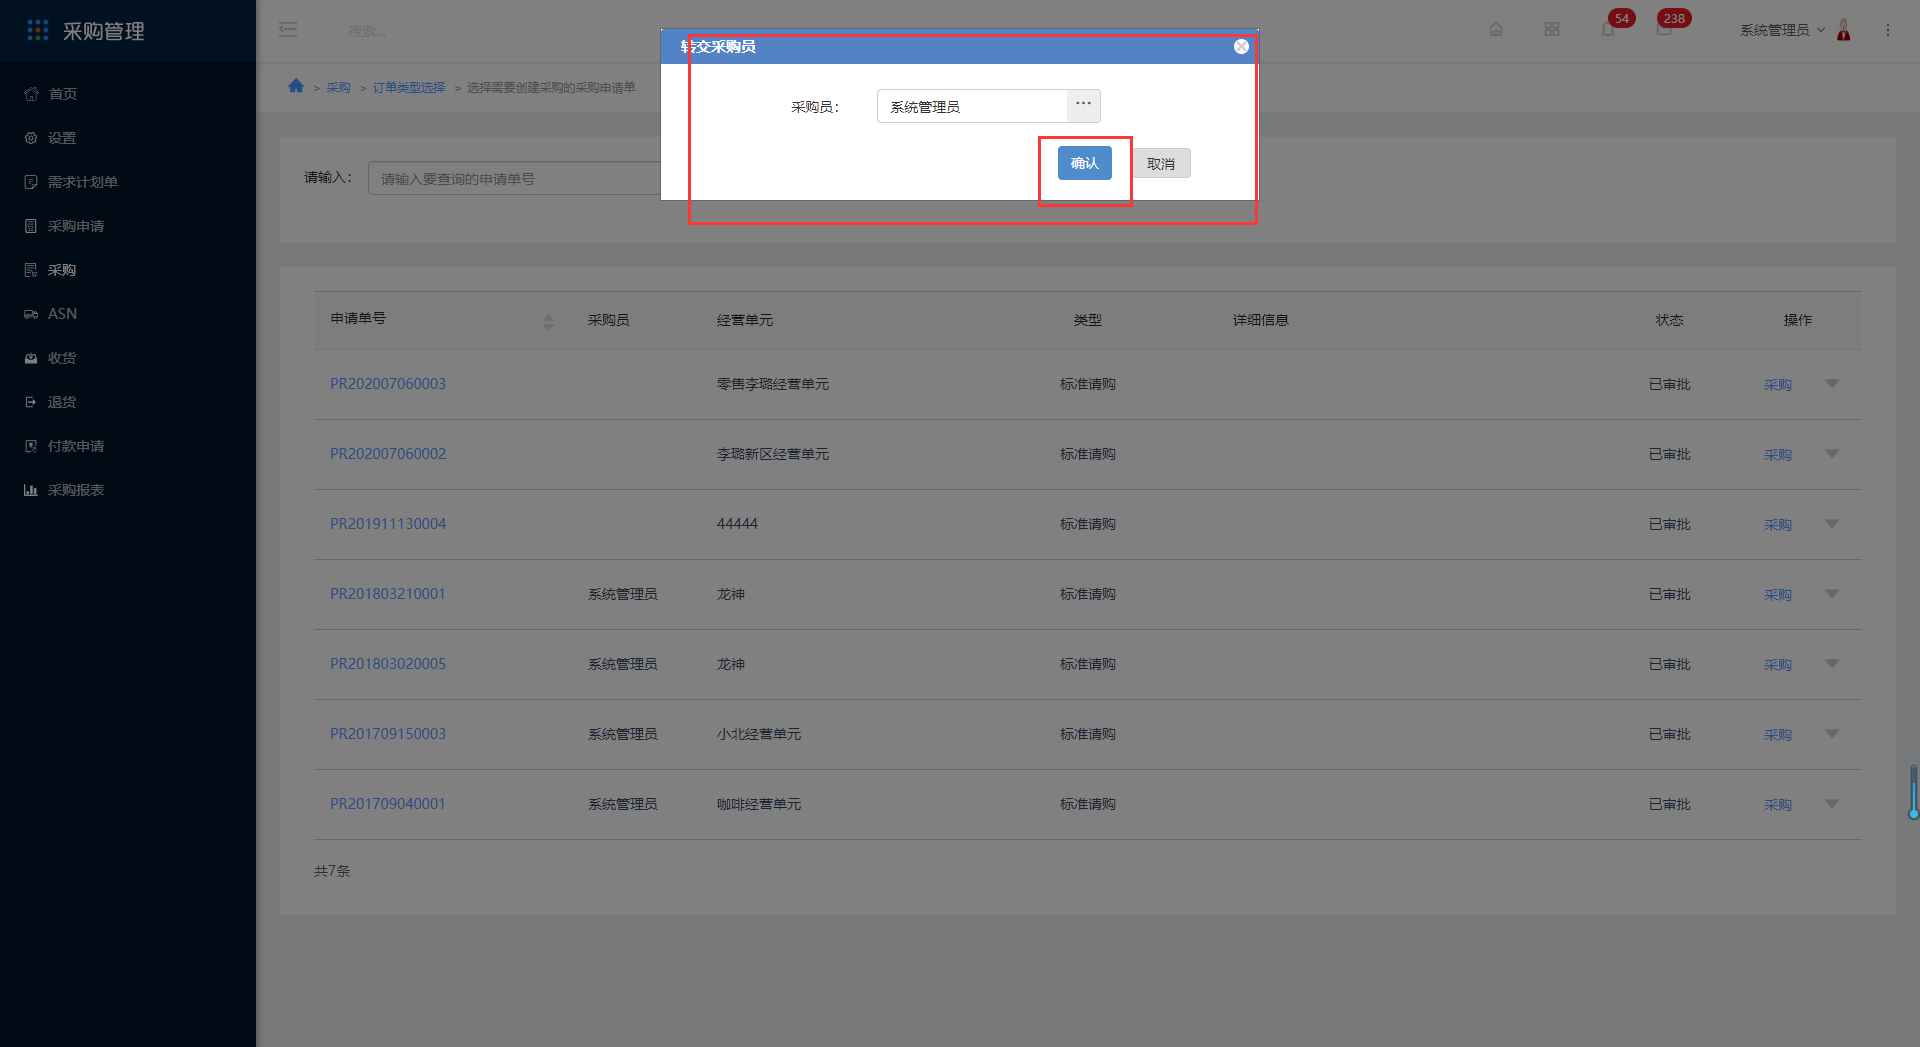Screen dimensions: 1920x1047
Task: Close the 转交采购员 dialog
Action: pos(1241,46)
